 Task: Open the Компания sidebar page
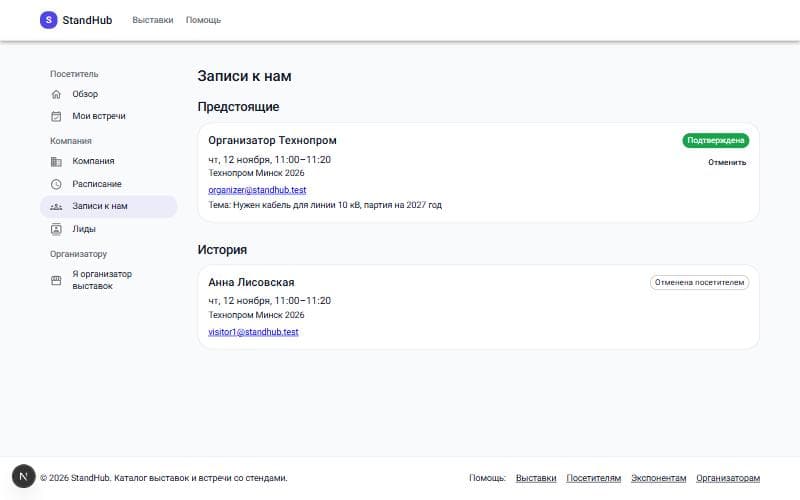pos(109,161)
